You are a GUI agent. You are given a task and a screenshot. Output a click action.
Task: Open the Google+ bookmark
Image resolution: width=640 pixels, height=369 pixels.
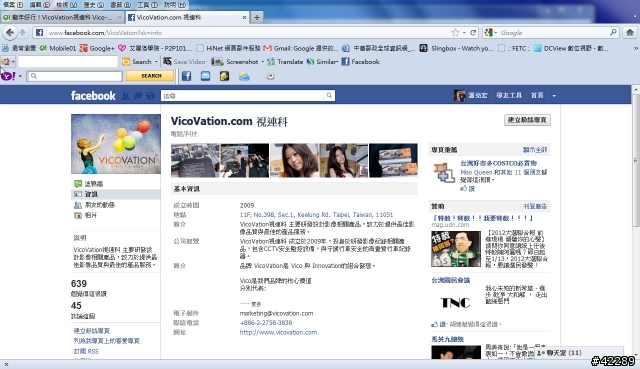point(97,48)
